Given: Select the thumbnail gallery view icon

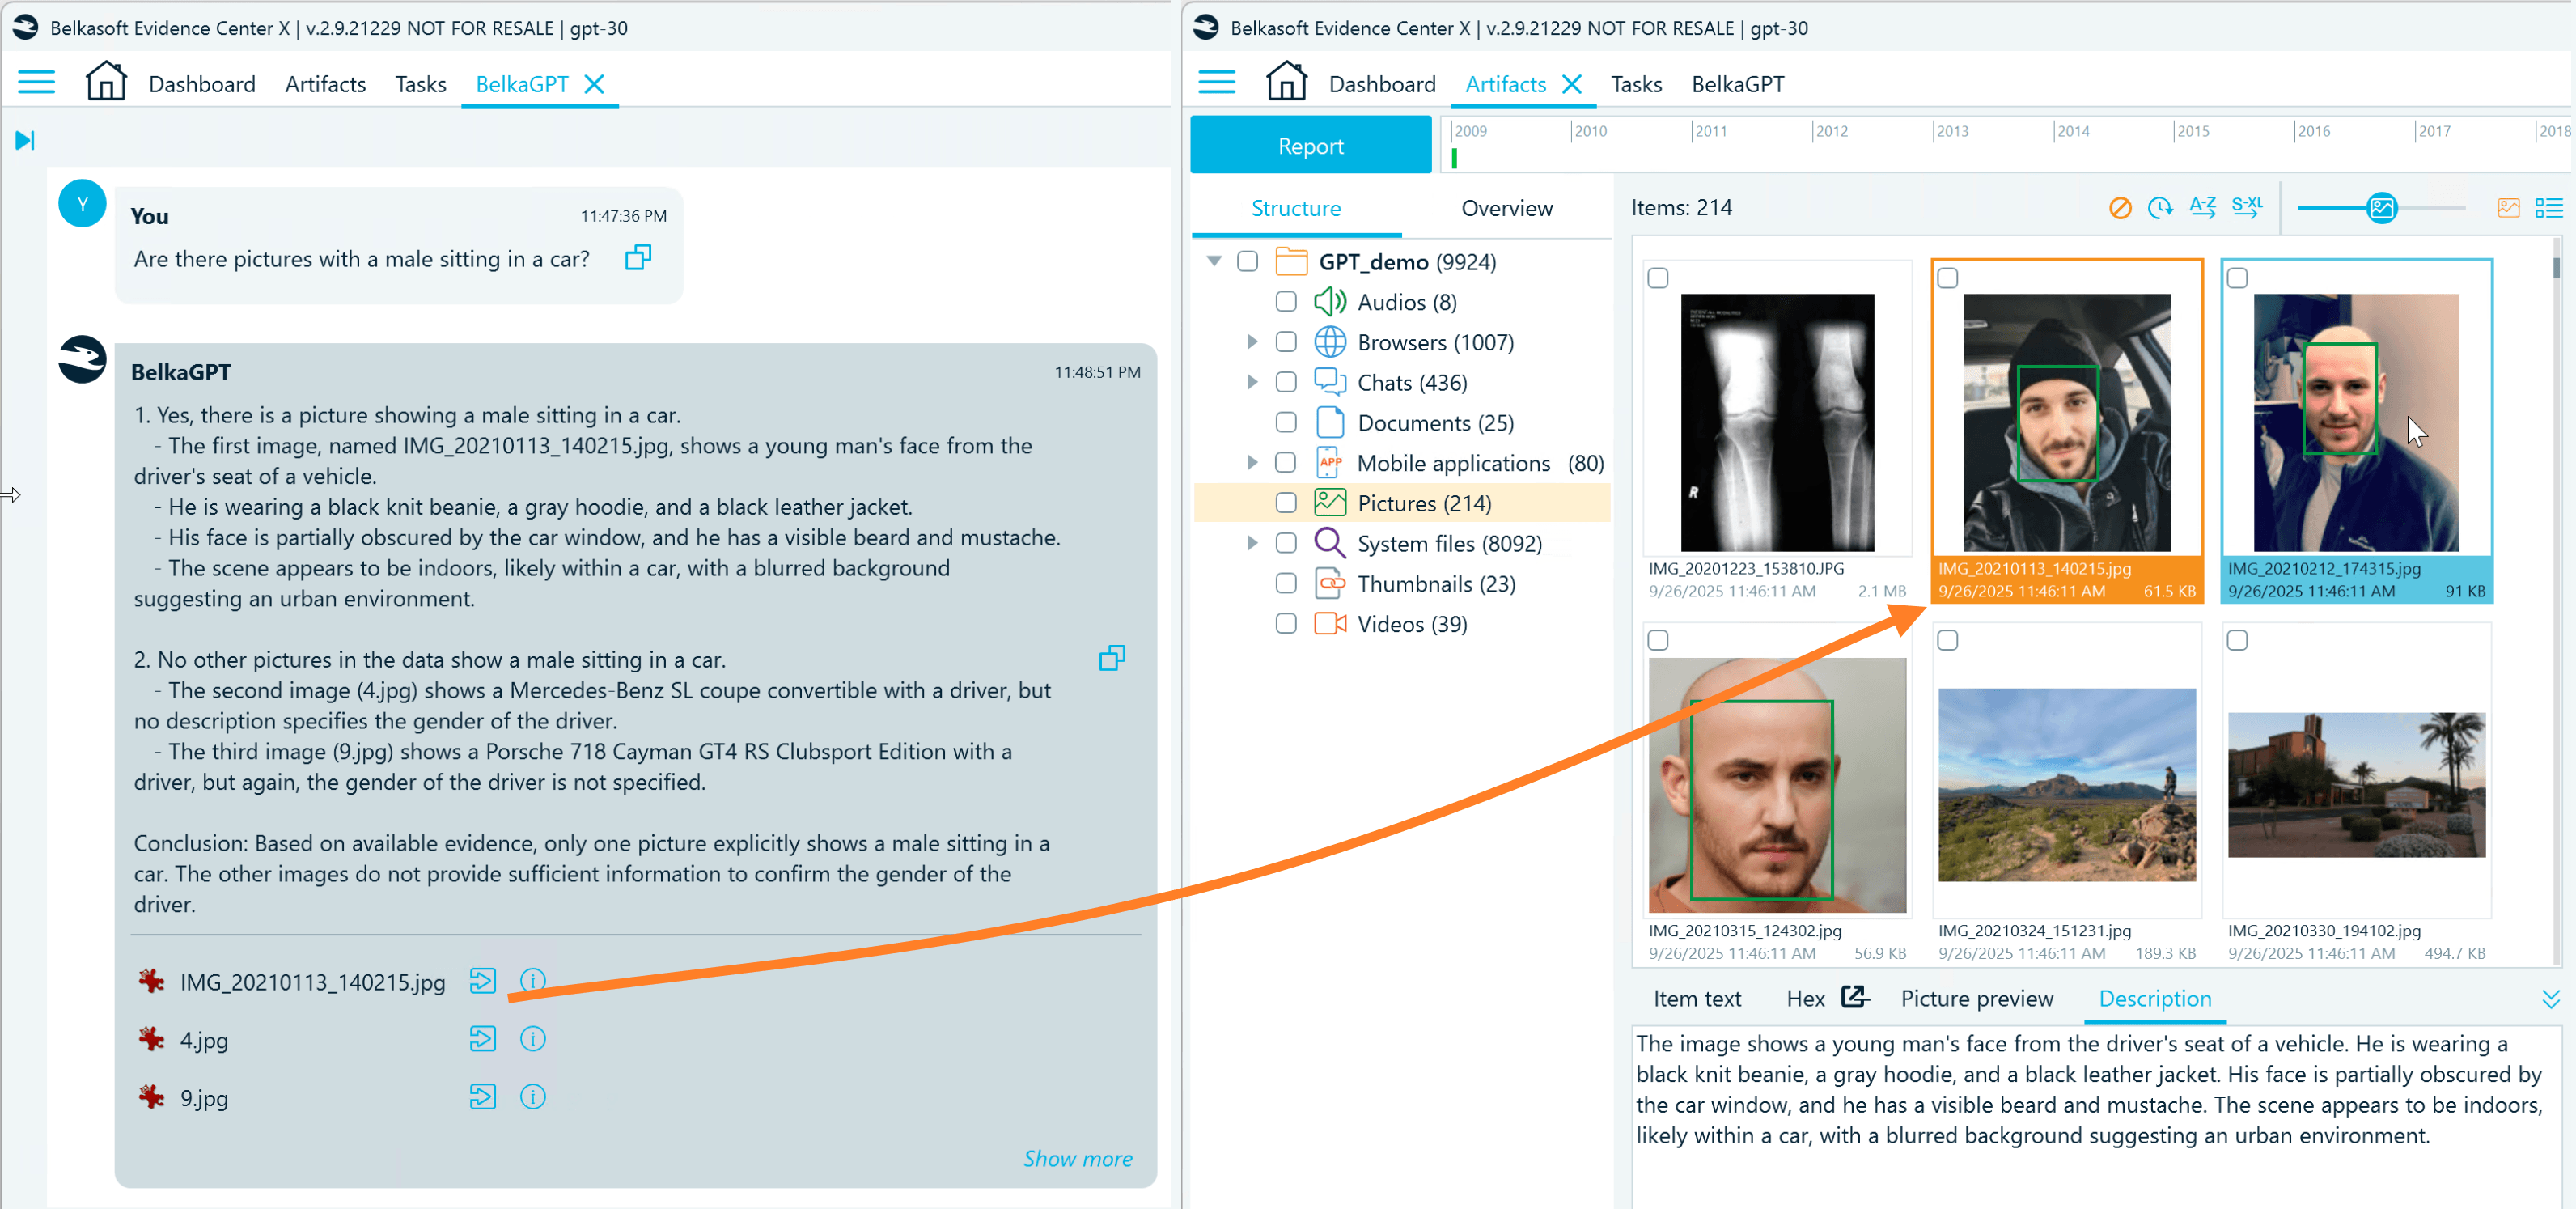Looking at the screenshot, I should [2509, 207].
